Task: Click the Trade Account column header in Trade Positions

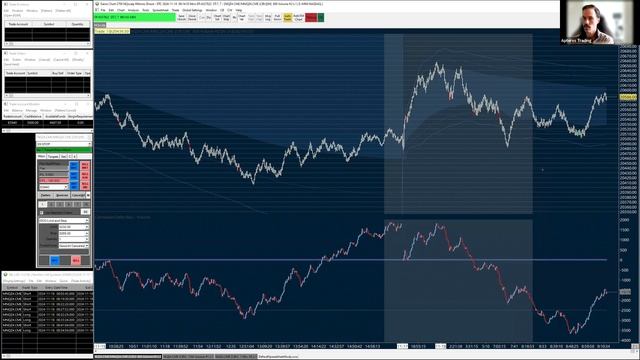Action: click(18, 24)
